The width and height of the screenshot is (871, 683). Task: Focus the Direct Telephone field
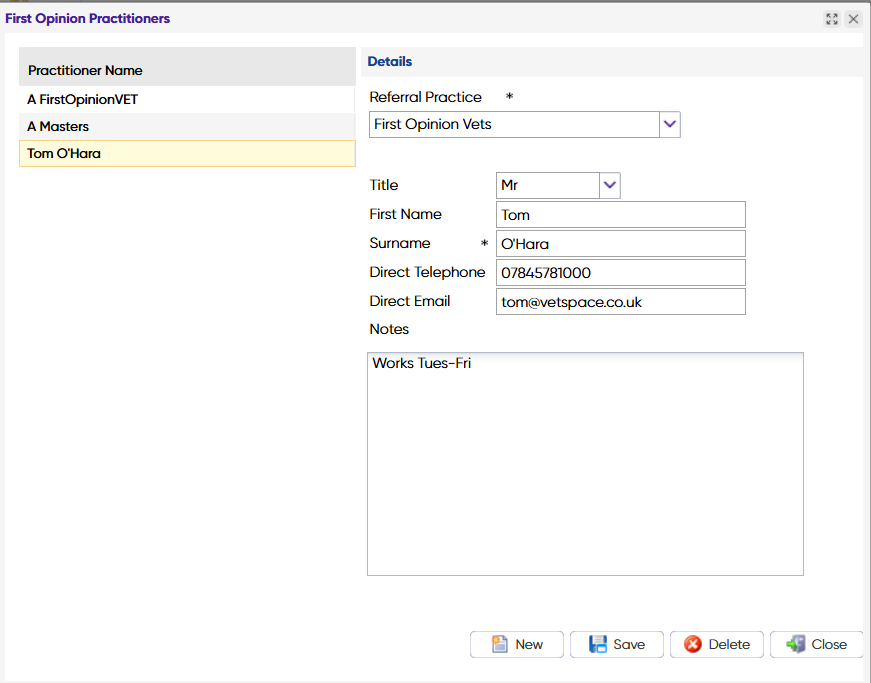[x=620, y=273]
